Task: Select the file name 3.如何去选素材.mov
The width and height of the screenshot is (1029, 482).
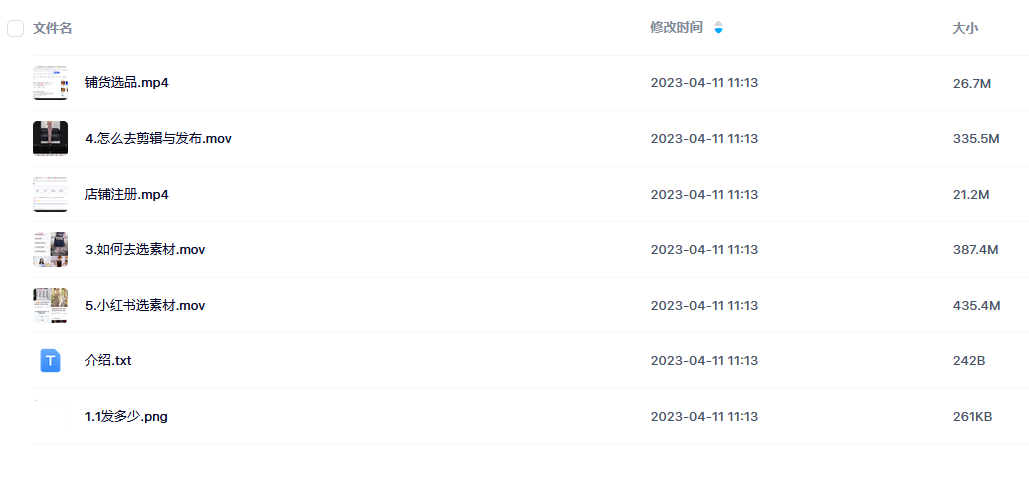Action: pos(145,250)
